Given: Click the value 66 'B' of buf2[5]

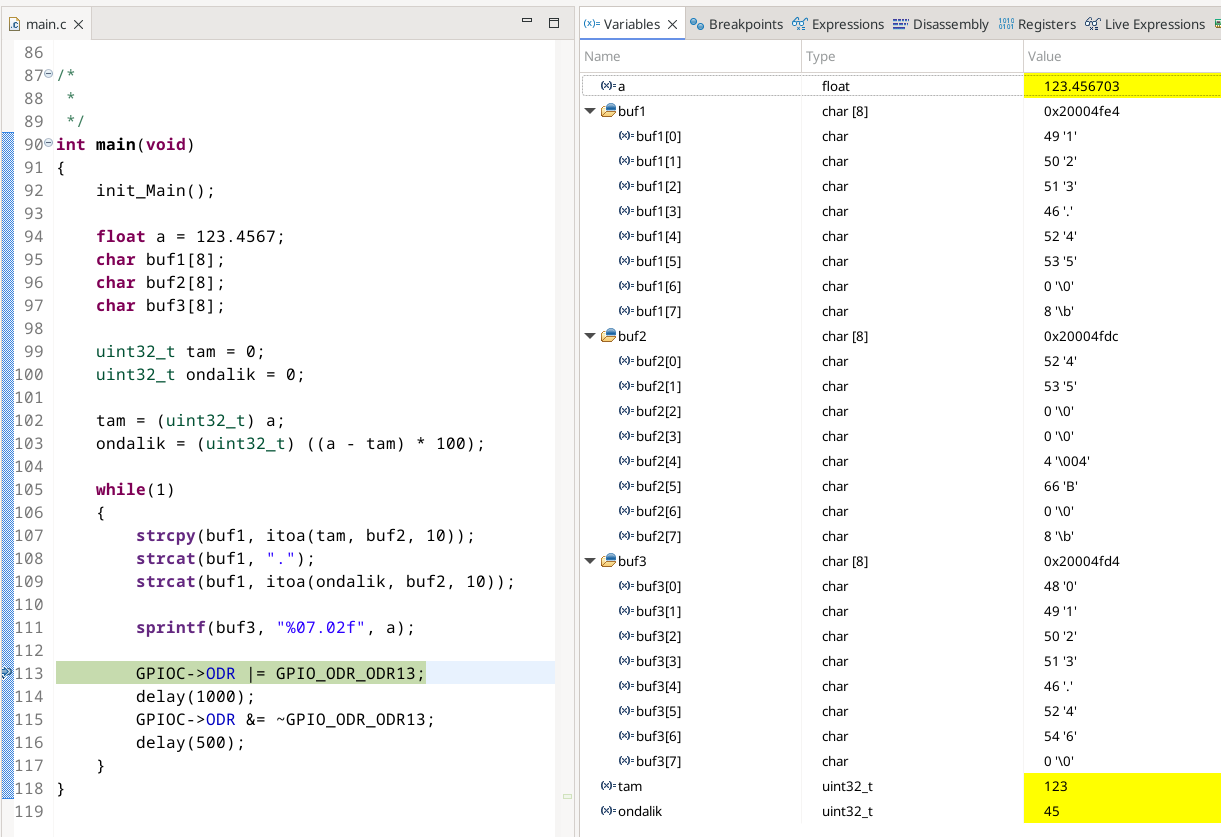Looking at the screenshot, I should [1060, 486].
